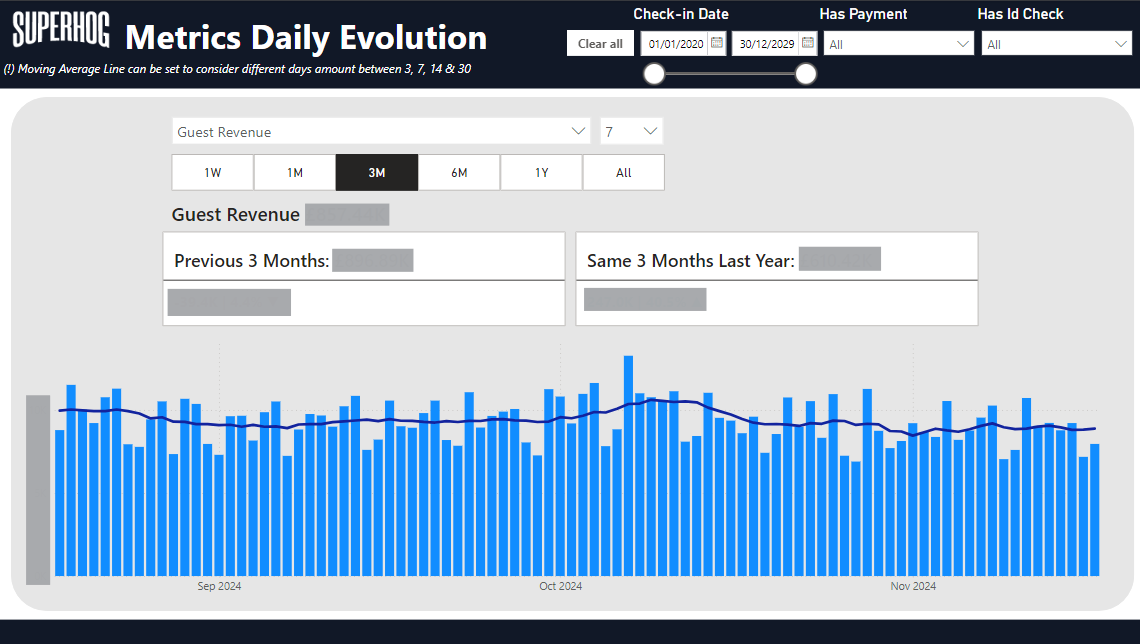1140x644 pixels.
Task: Switch to 1Y time range
Action: coord(541,173)
